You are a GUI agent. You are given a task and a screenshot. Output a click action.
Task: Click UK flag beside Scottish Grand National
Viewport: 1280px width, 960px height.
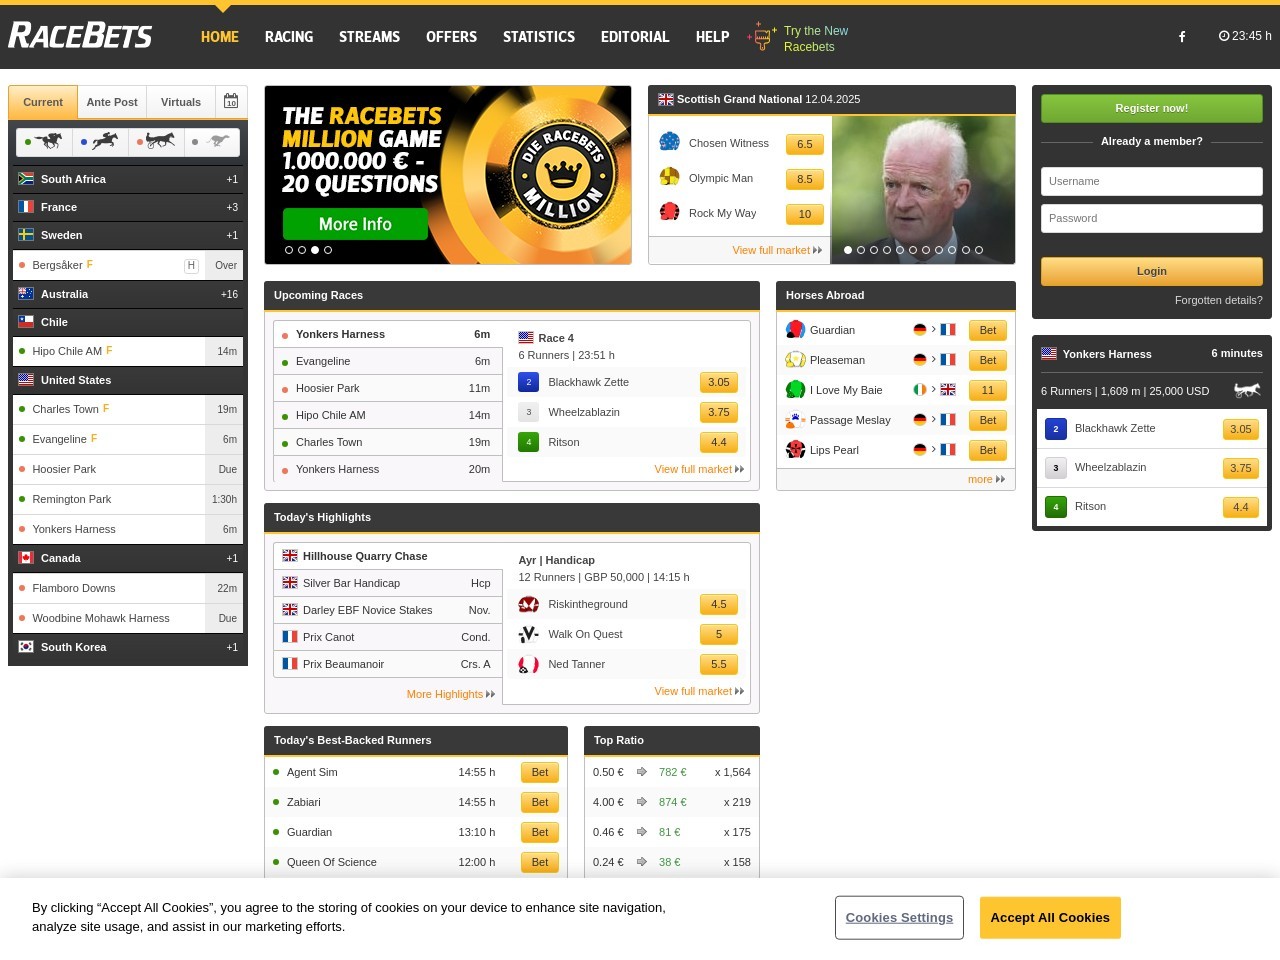click(665, 99)
